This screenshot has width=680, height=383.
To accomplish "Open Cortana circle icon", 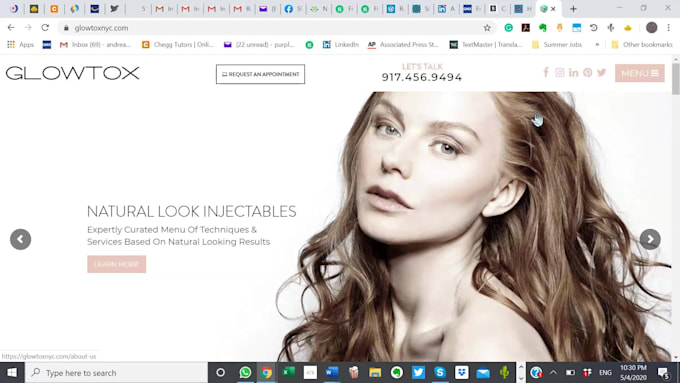I will point(220,373).
